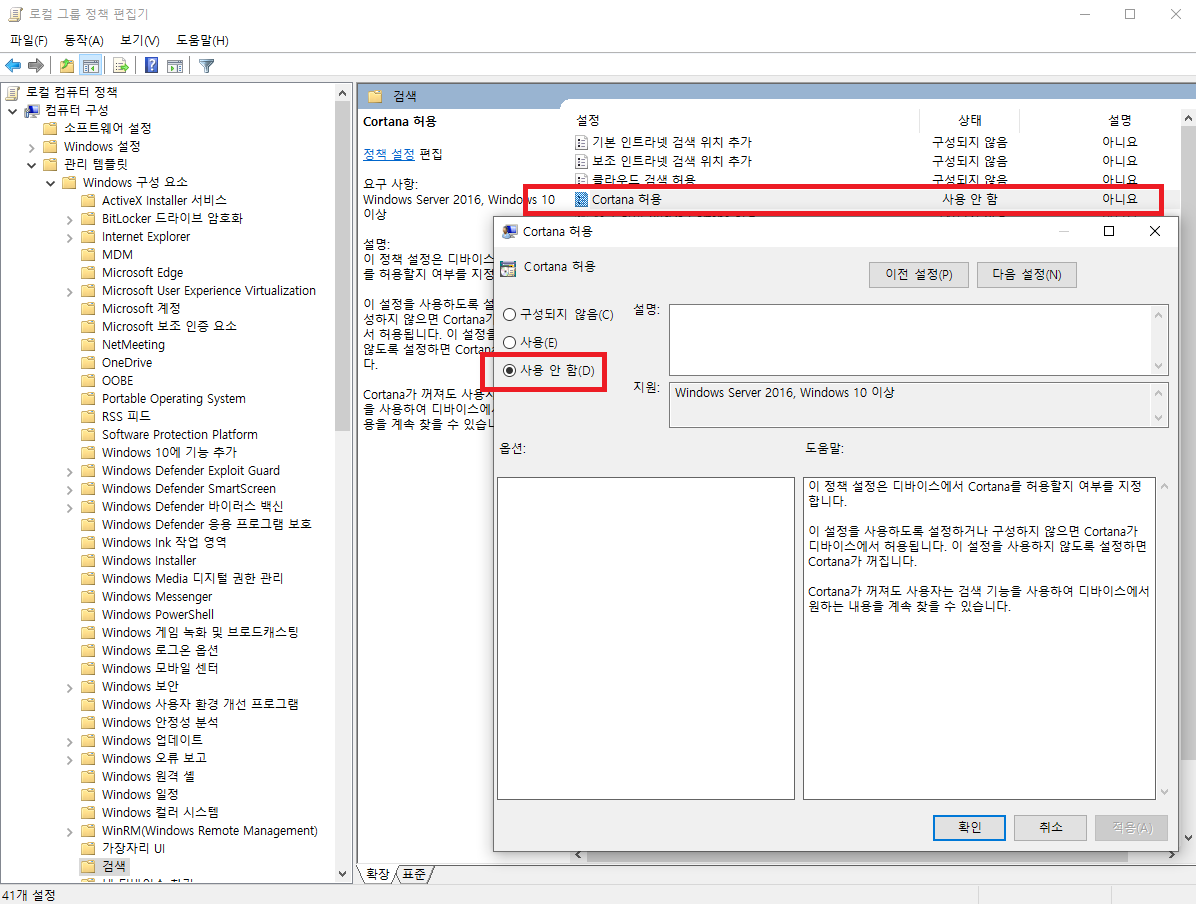Confirm with the 확인 button

pyautogui.click(x=969, y=828)
